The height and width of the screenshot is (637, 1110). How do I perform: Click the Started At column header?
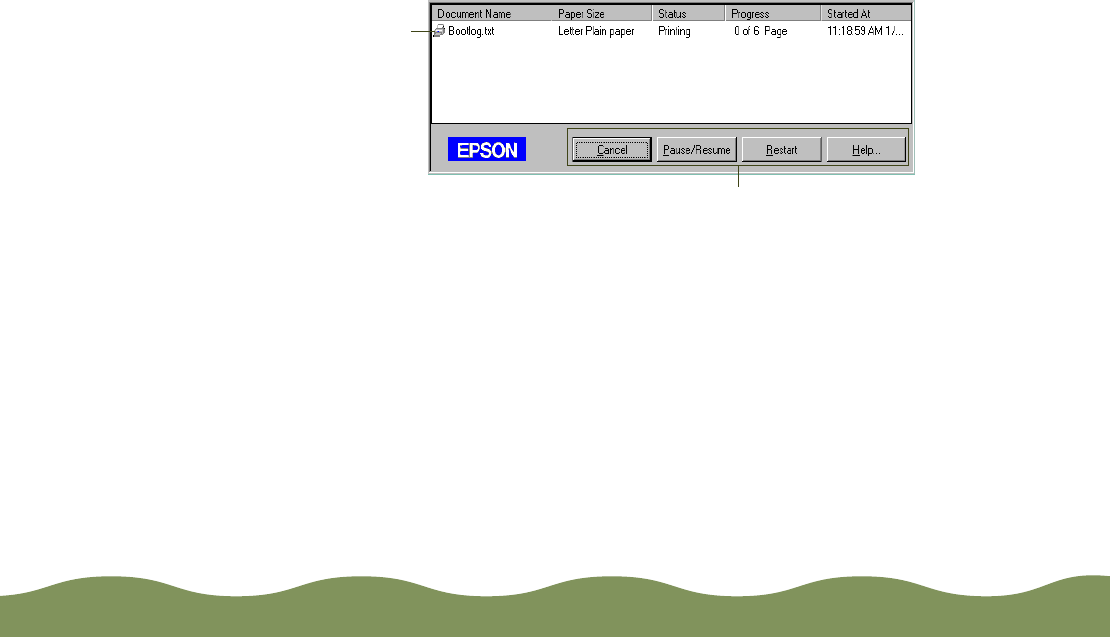tap(866, 13)
